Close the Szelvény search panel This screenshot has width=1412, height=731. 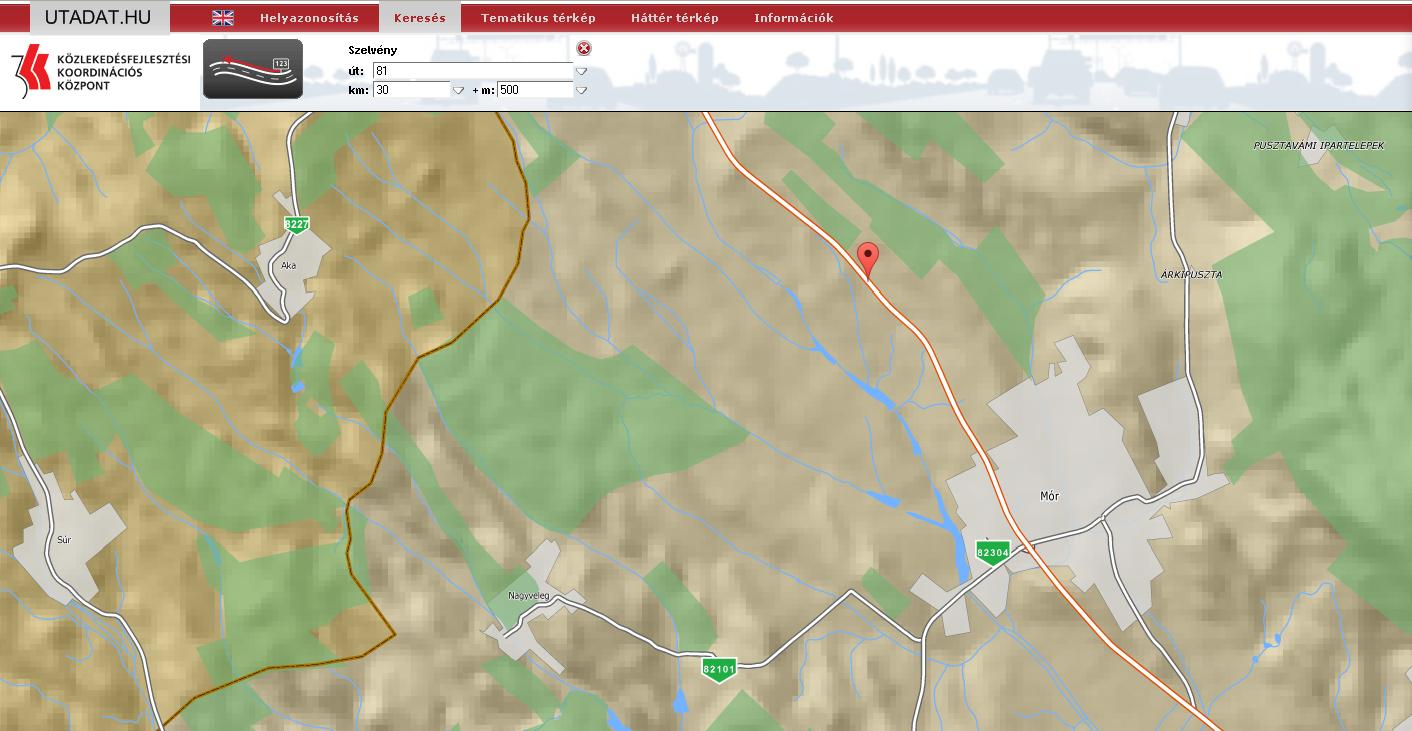(x=584, y=48)
